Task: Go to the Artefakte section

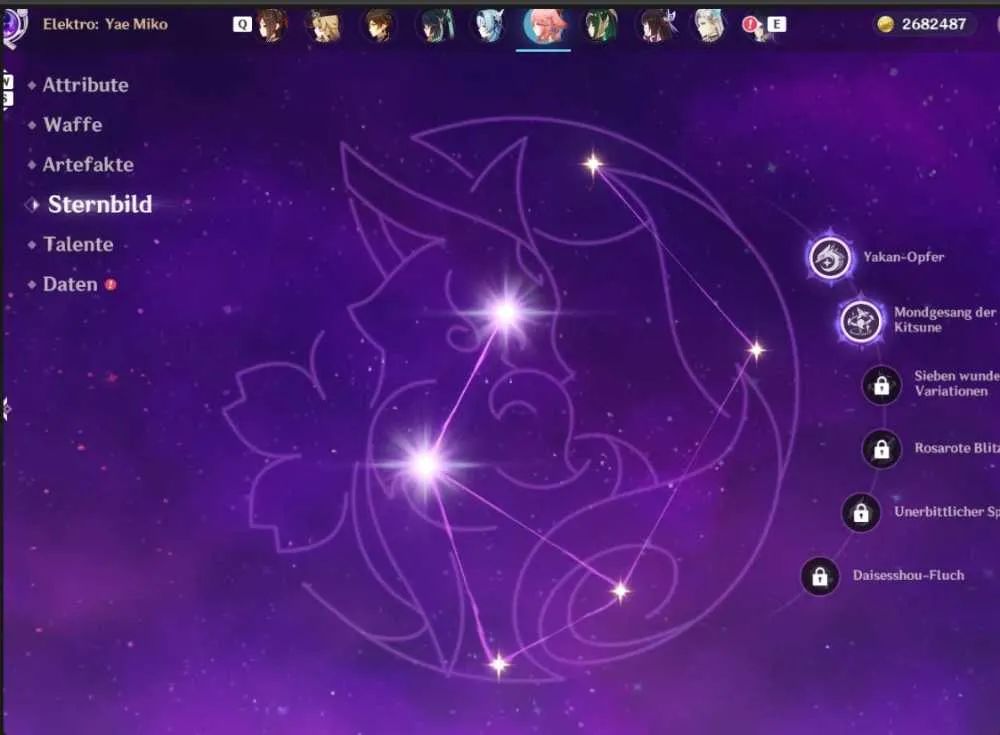Action: 88,165
